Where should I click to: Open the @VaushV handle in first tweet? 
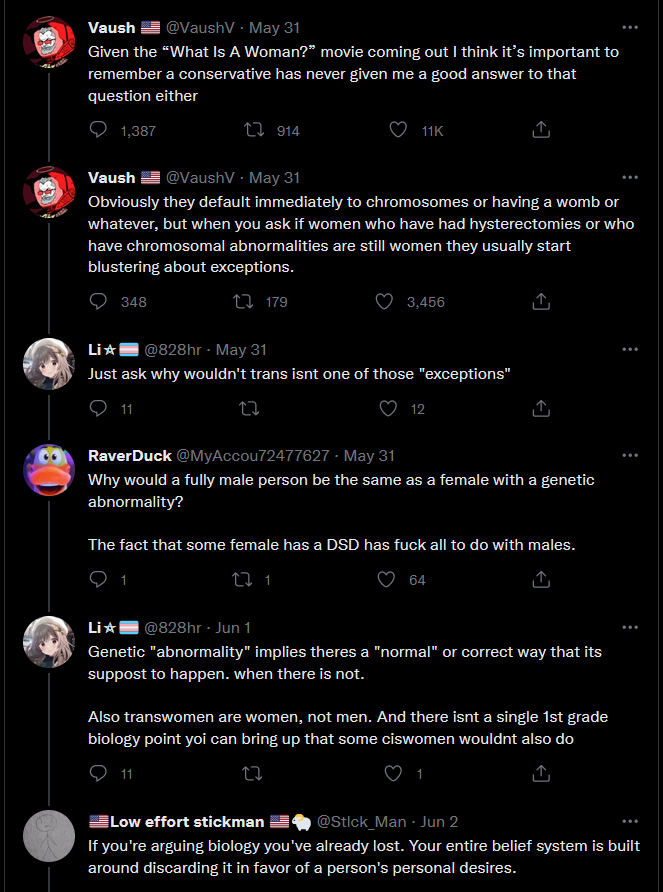(200, 27)
